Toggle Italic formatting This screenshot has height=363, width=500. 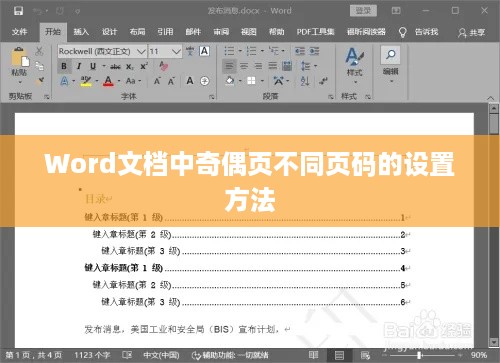[79, 66]
